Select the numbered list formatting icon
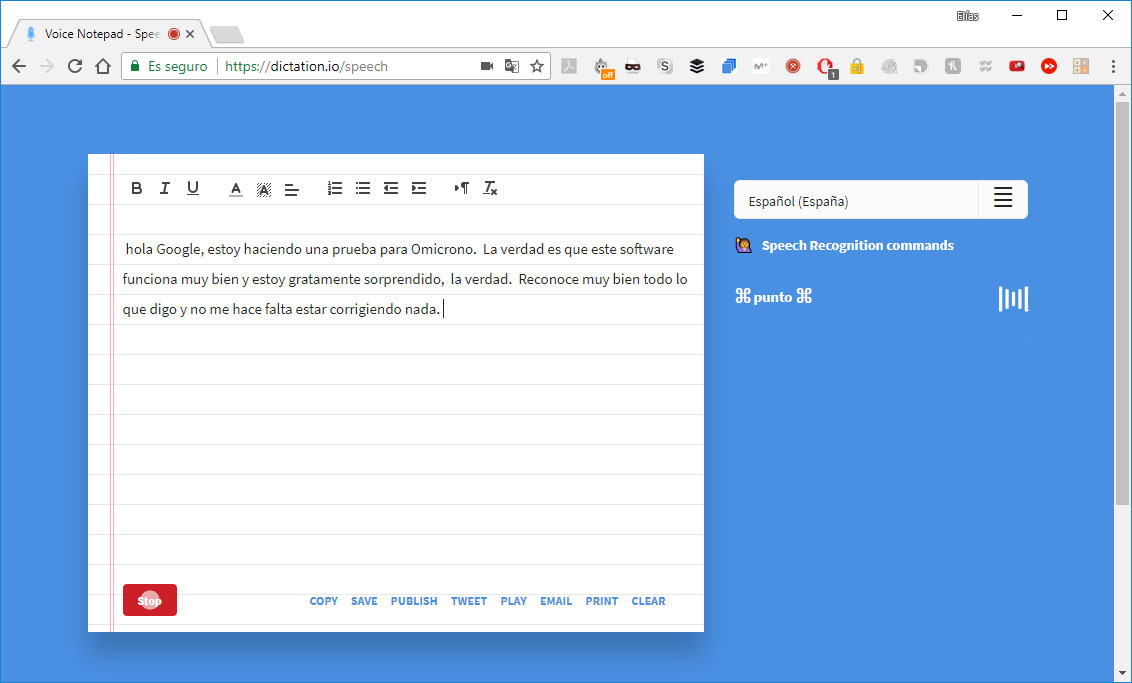The height and width of the screenshot is (683, 1132). [x=334, y=188]
